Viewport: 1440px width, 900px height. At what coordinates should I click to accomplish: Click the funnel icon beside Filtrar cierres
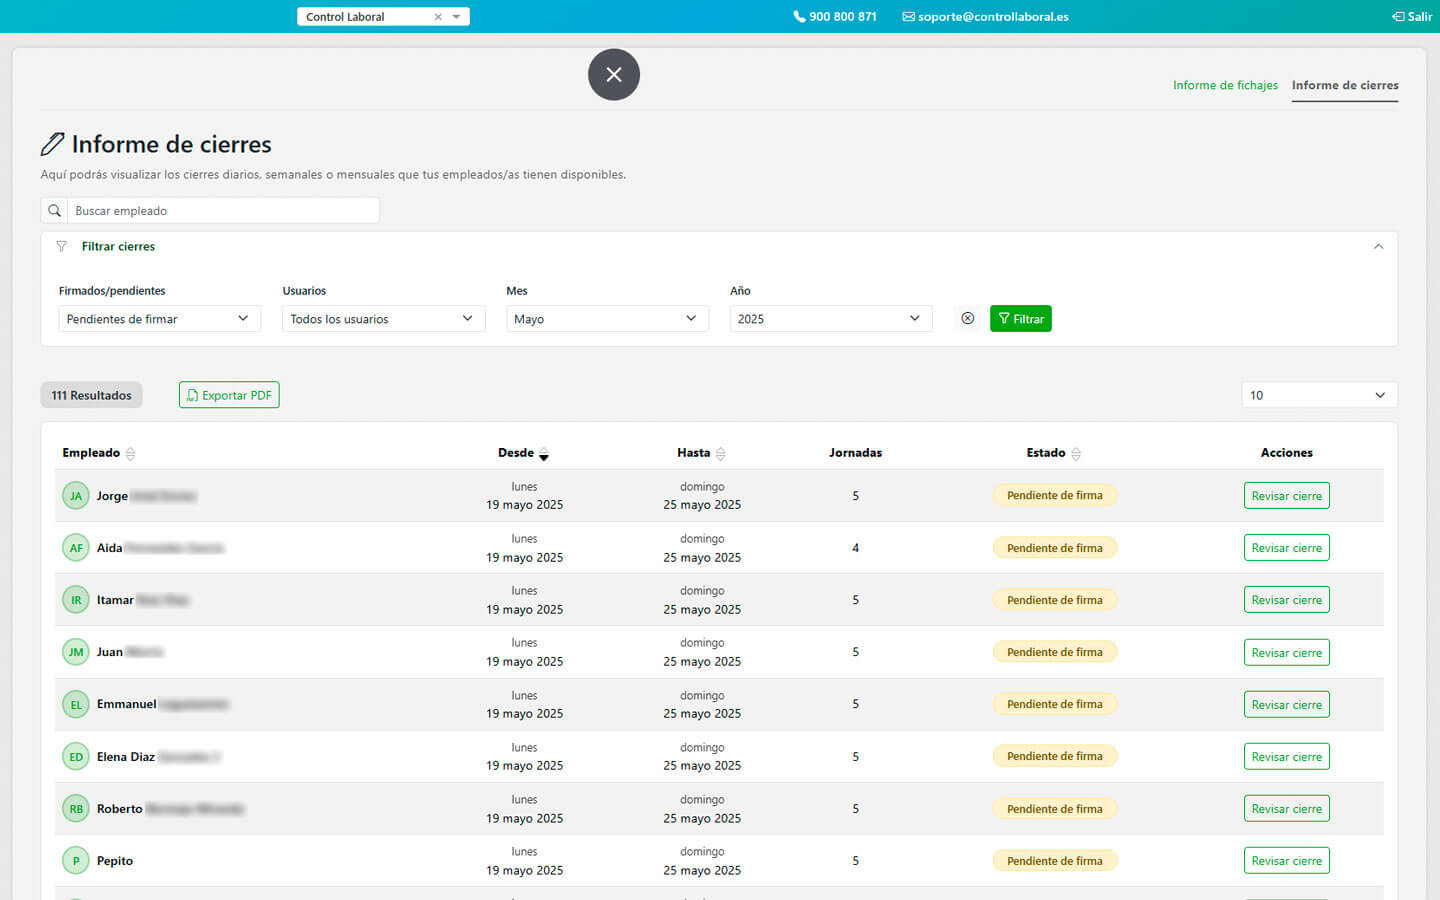(x=61, y=246)
